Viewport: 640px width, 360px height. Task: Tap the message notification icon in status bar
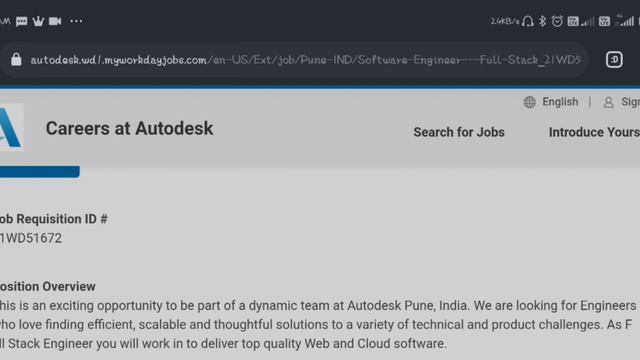pyautogui.click(x=22, y=21)
